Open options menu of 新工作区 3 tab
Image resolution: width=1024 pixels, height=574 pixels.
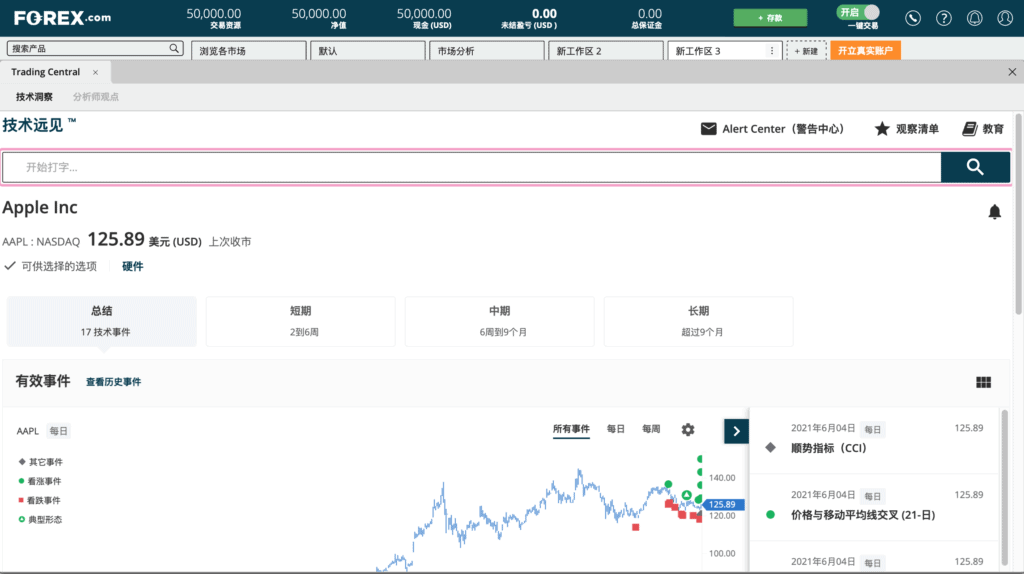[x=772, y=51]
